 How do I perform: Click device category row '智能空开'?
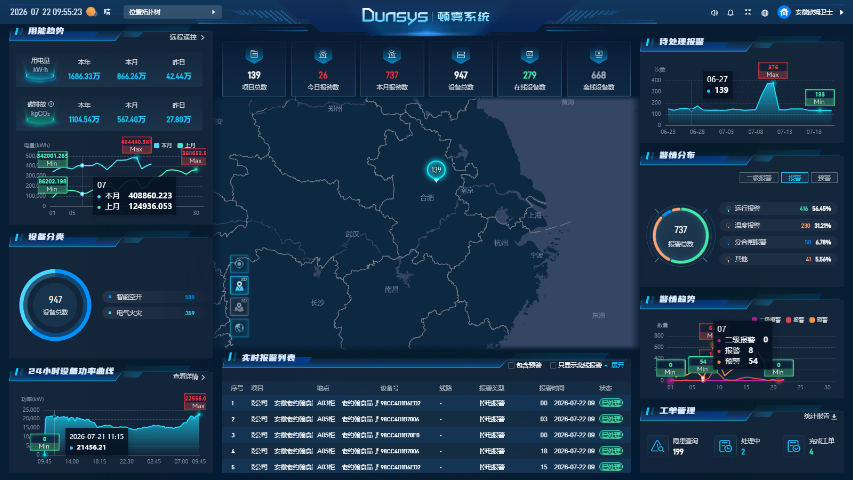point(150,297)
